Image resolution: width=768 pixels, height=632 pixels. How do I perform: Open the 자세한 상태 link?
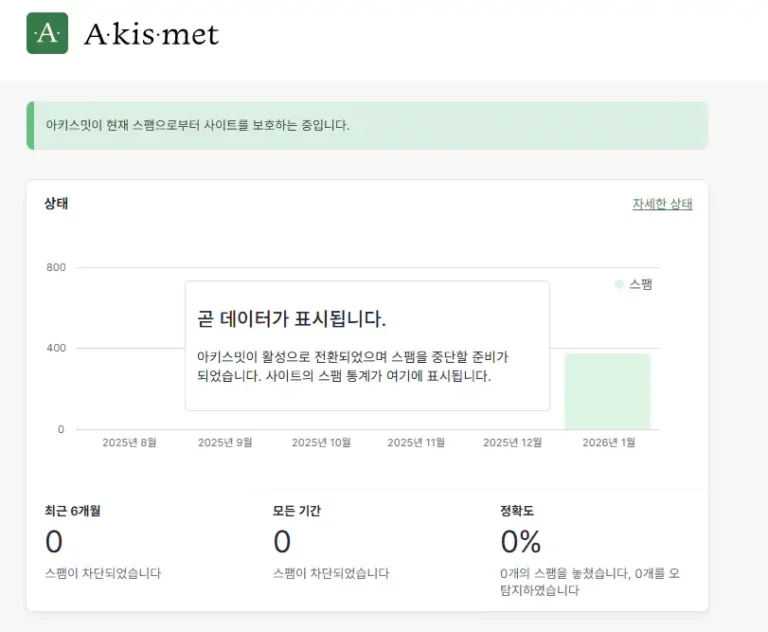662,204
